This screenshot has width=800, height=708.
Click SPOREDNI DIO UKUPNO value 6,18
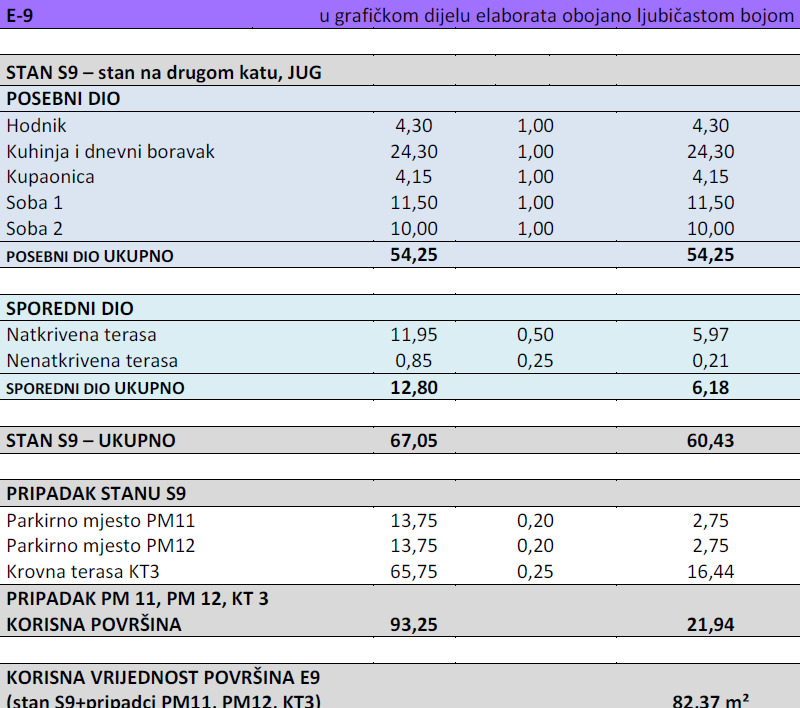pyautogui.click(x=710, y=388)
